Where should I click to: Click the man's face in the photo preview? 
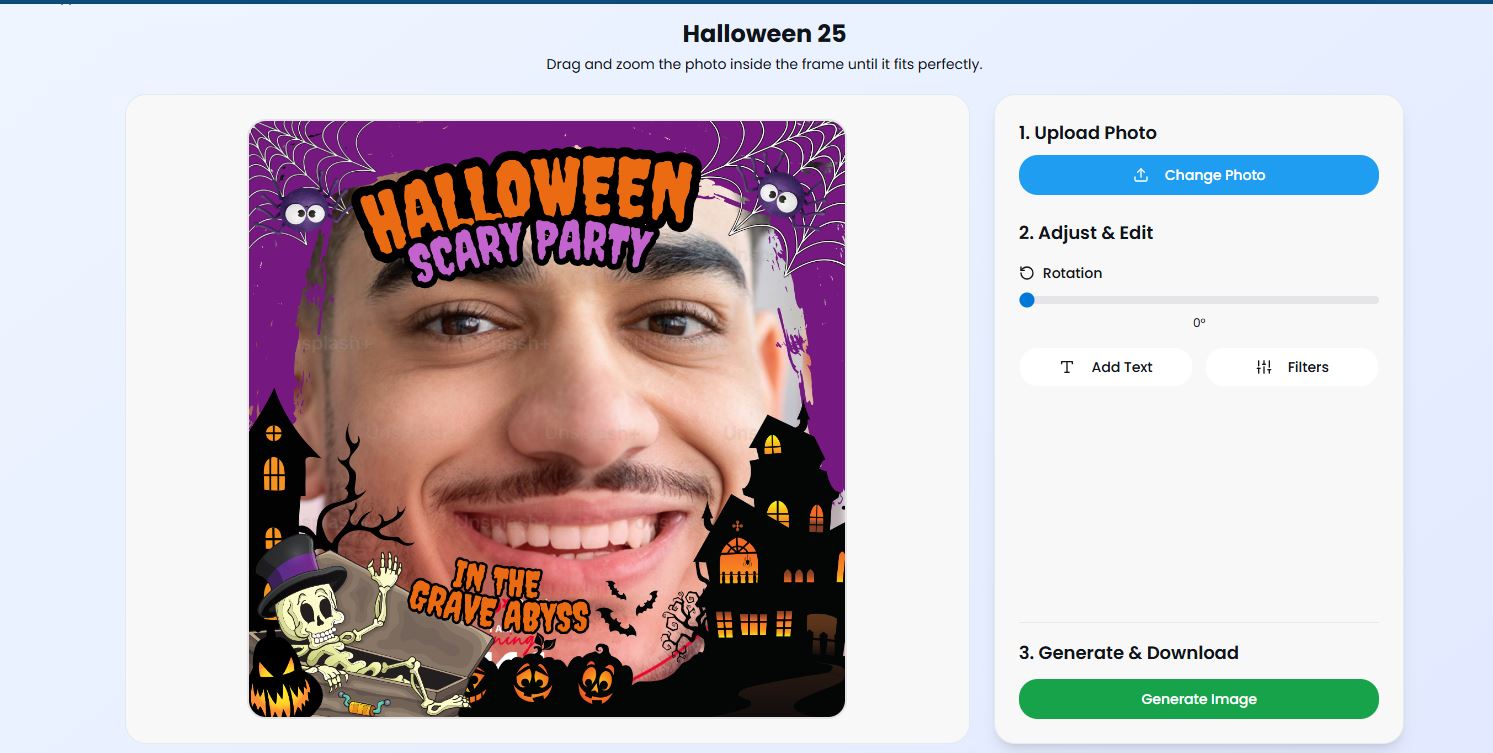560,400
